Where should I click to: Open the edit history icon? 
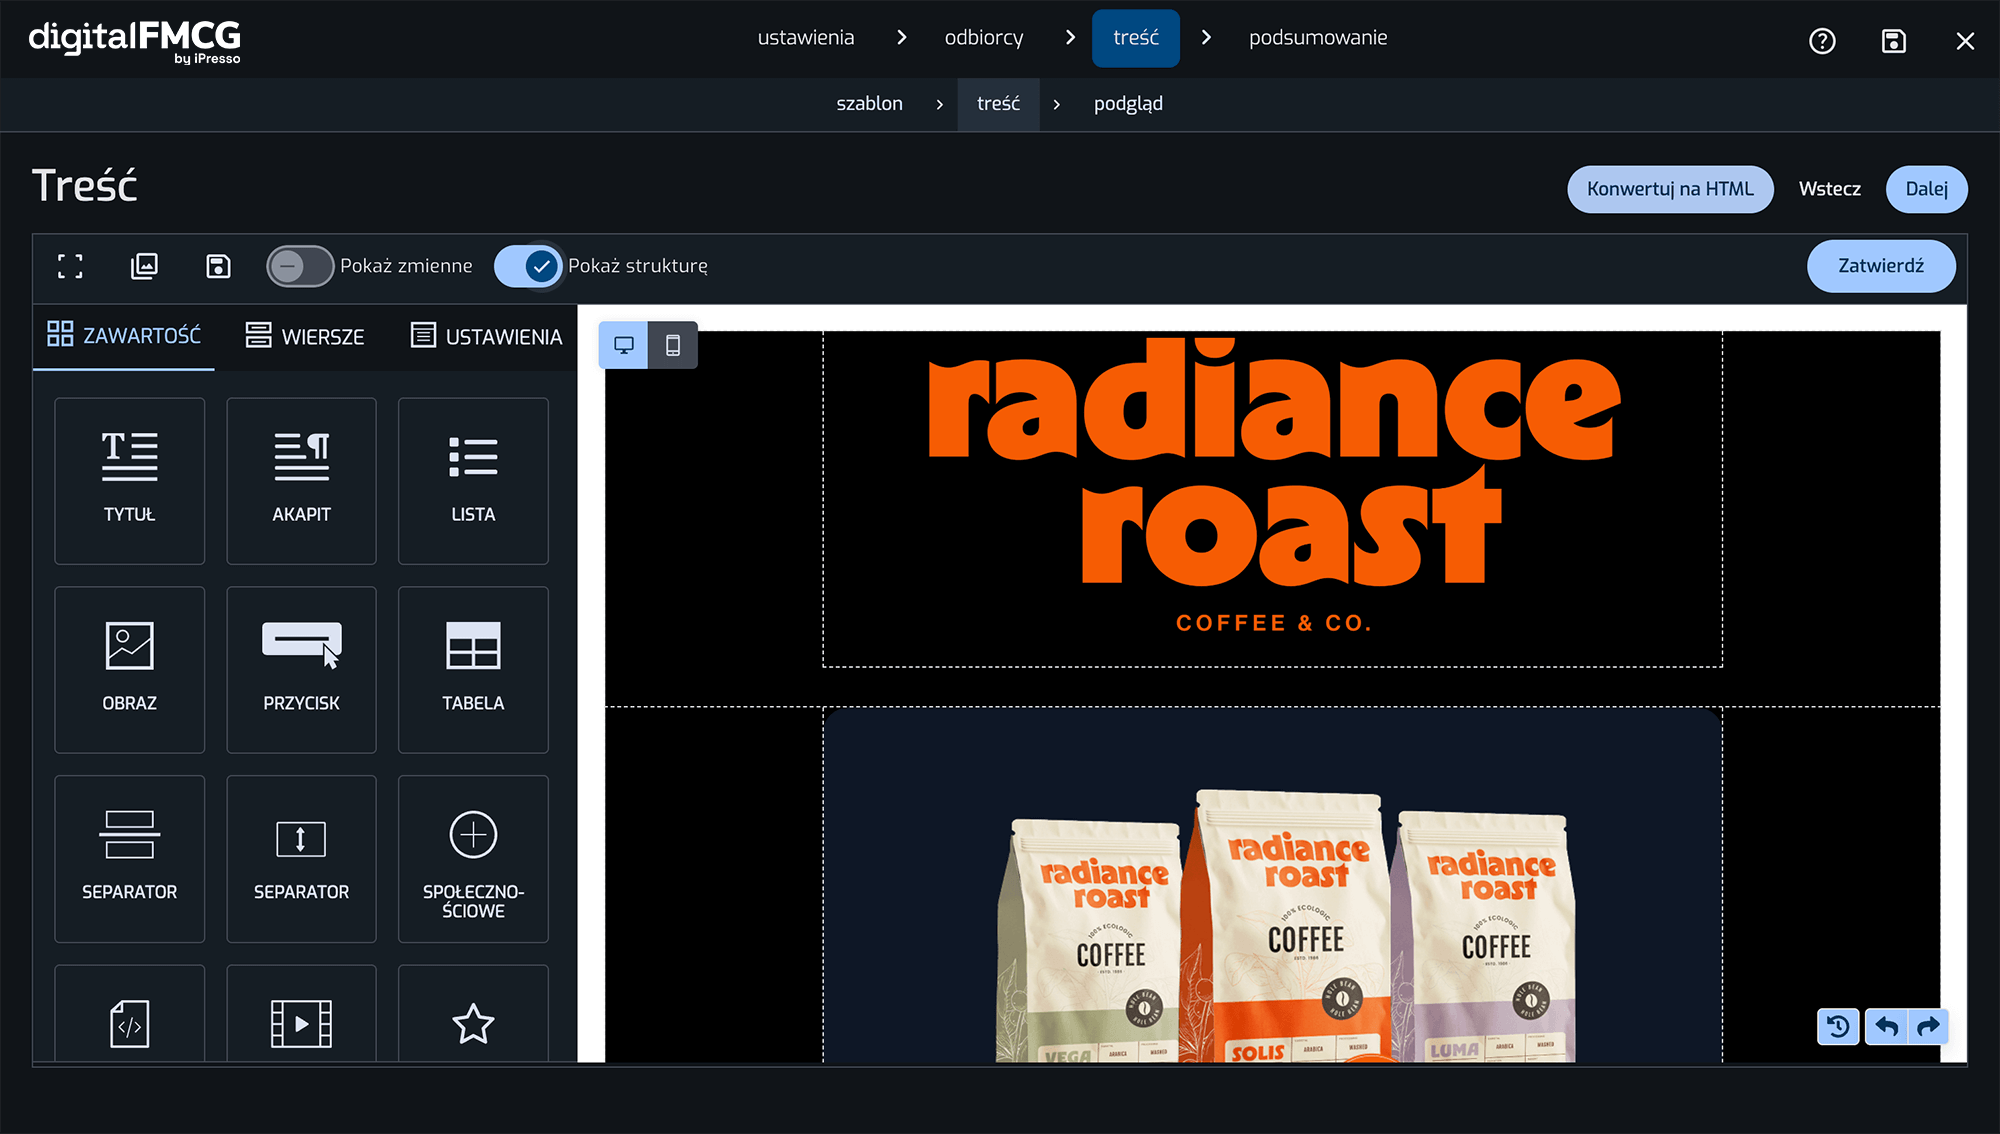1838,1026
